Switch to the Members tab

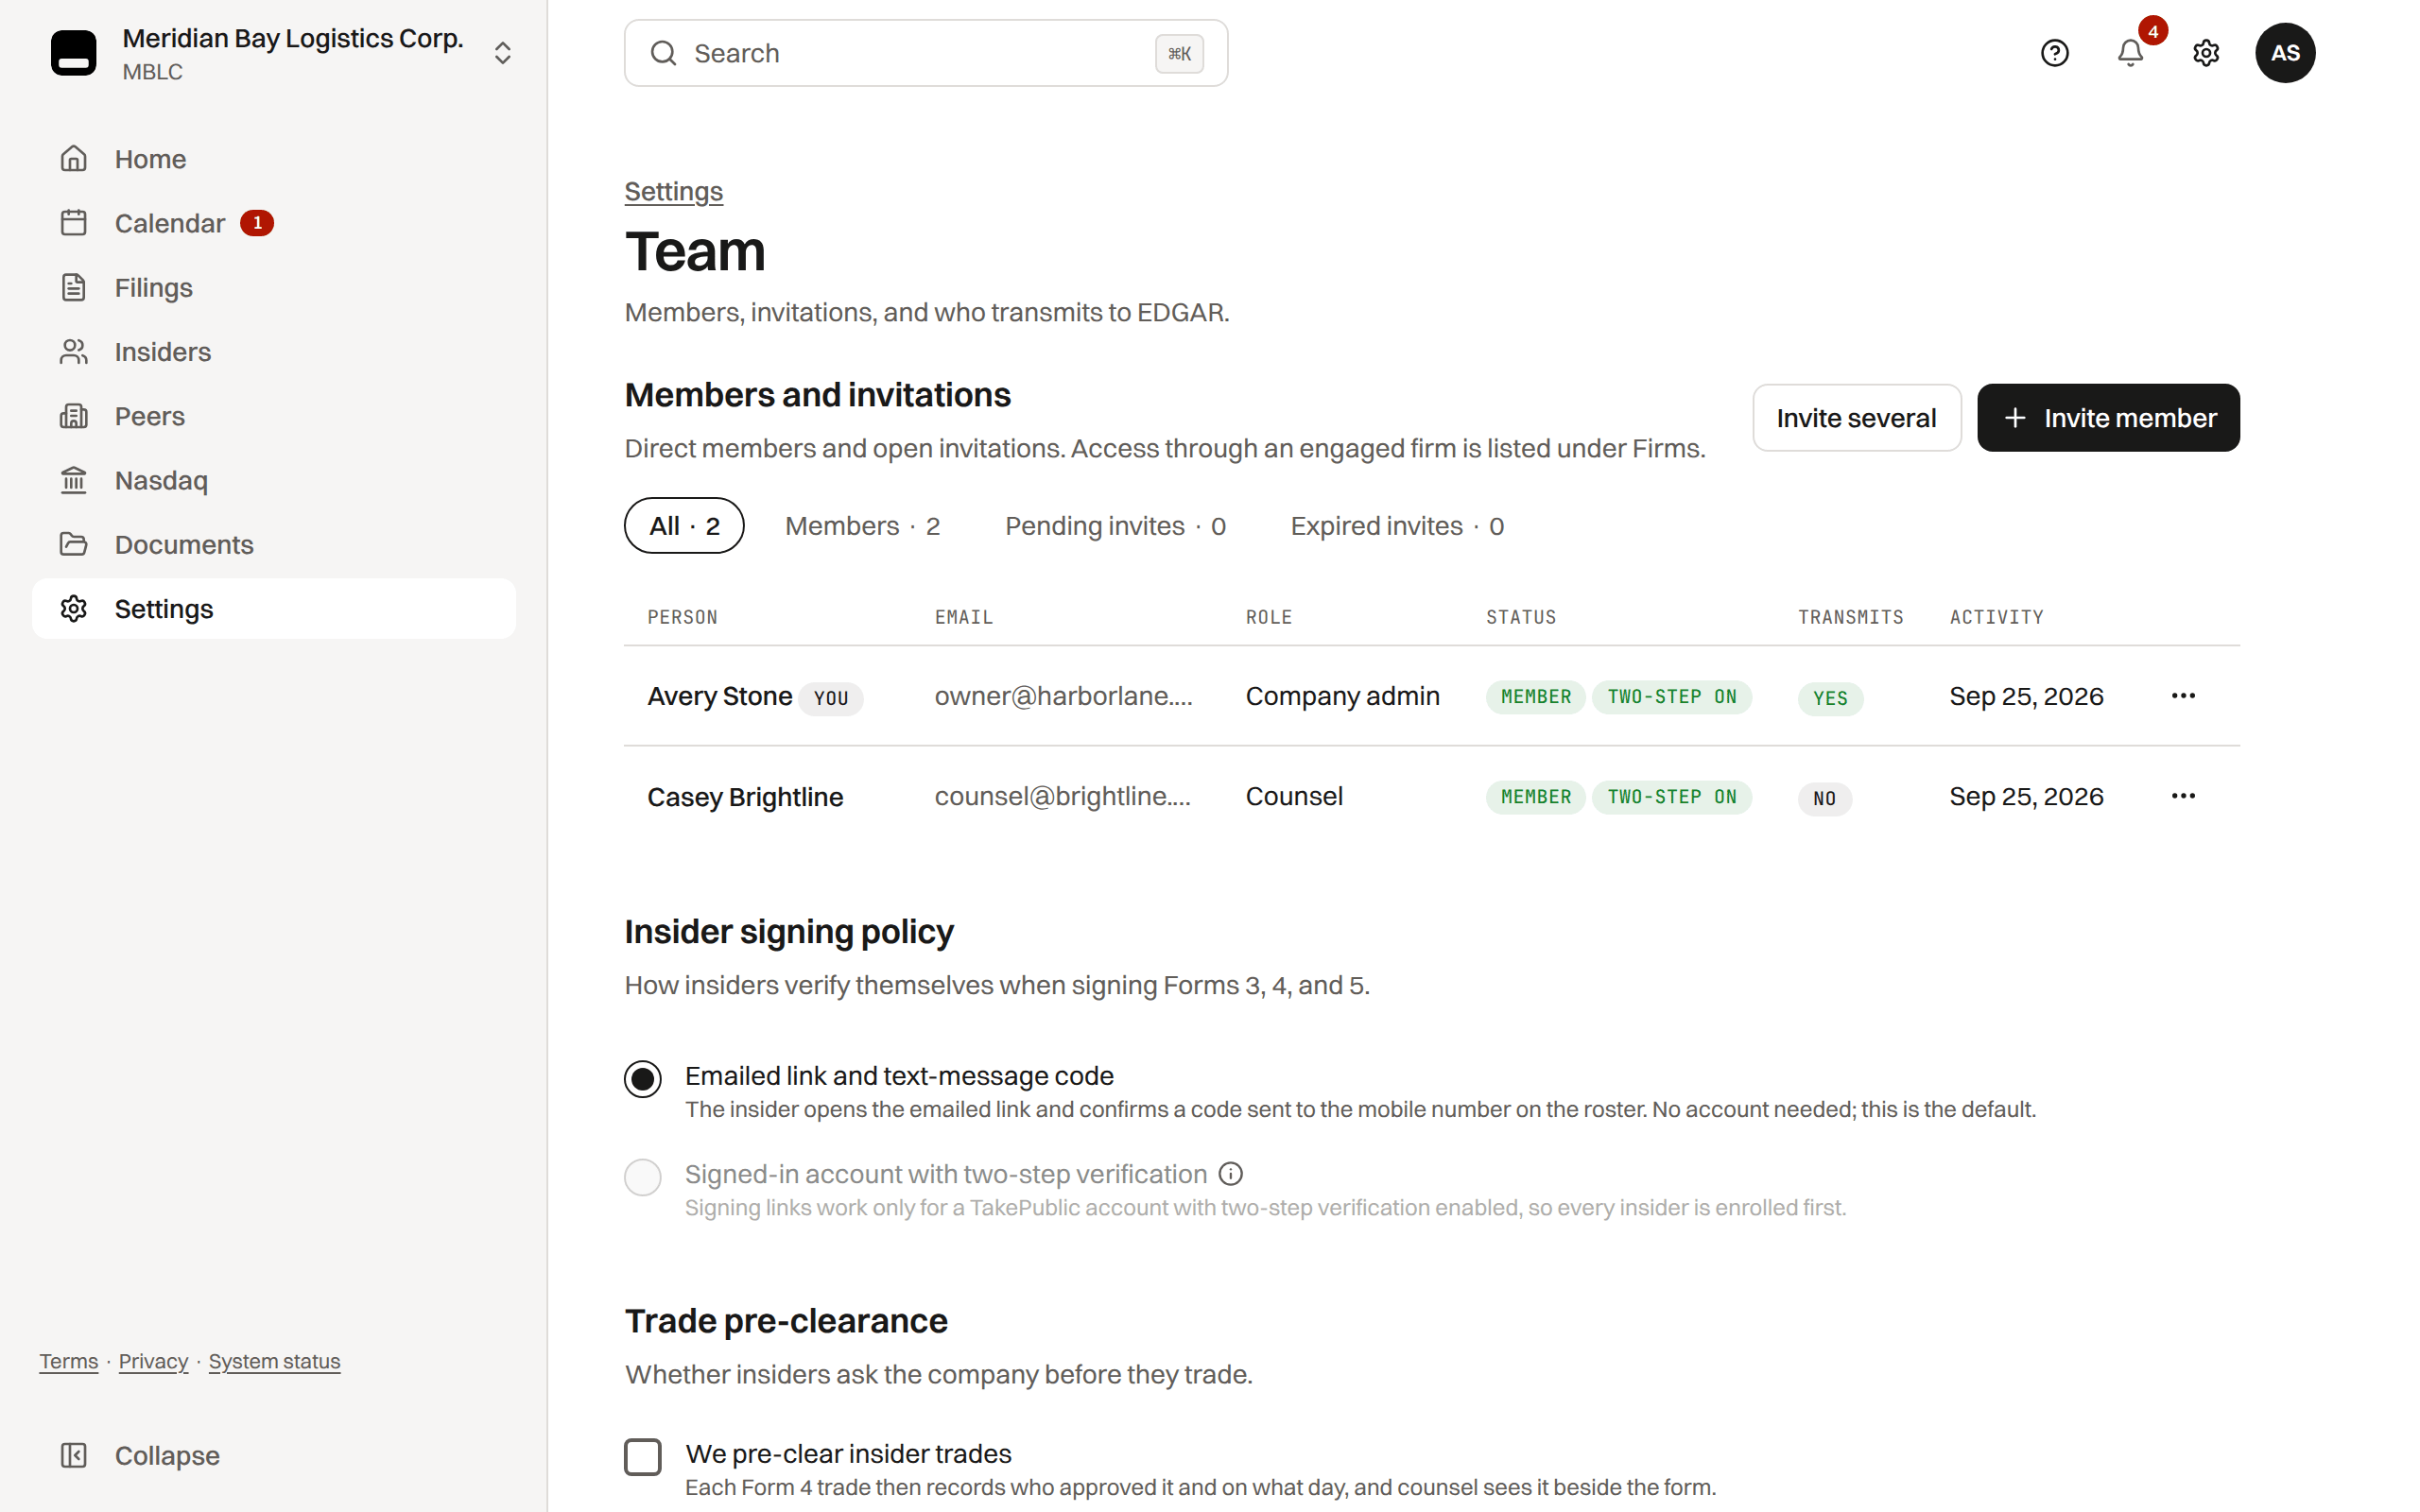pyautogui.click(x=862, y=526)
